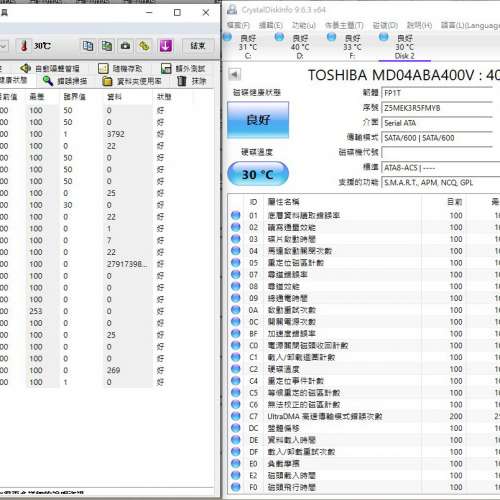The height and width of the screenshot is (500, 500).
Task: Open the drive selector dropdown in HD Tune
Action: pyautogui.click(x=3, y=46)
